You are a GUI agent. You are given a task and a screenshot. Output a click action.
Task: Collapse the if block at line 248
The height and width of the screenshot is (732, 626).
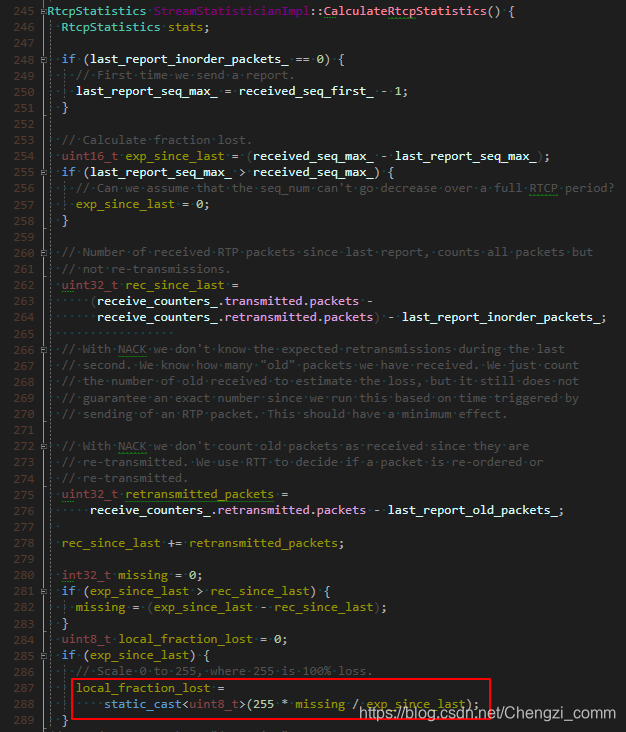[x=42, y=60]
